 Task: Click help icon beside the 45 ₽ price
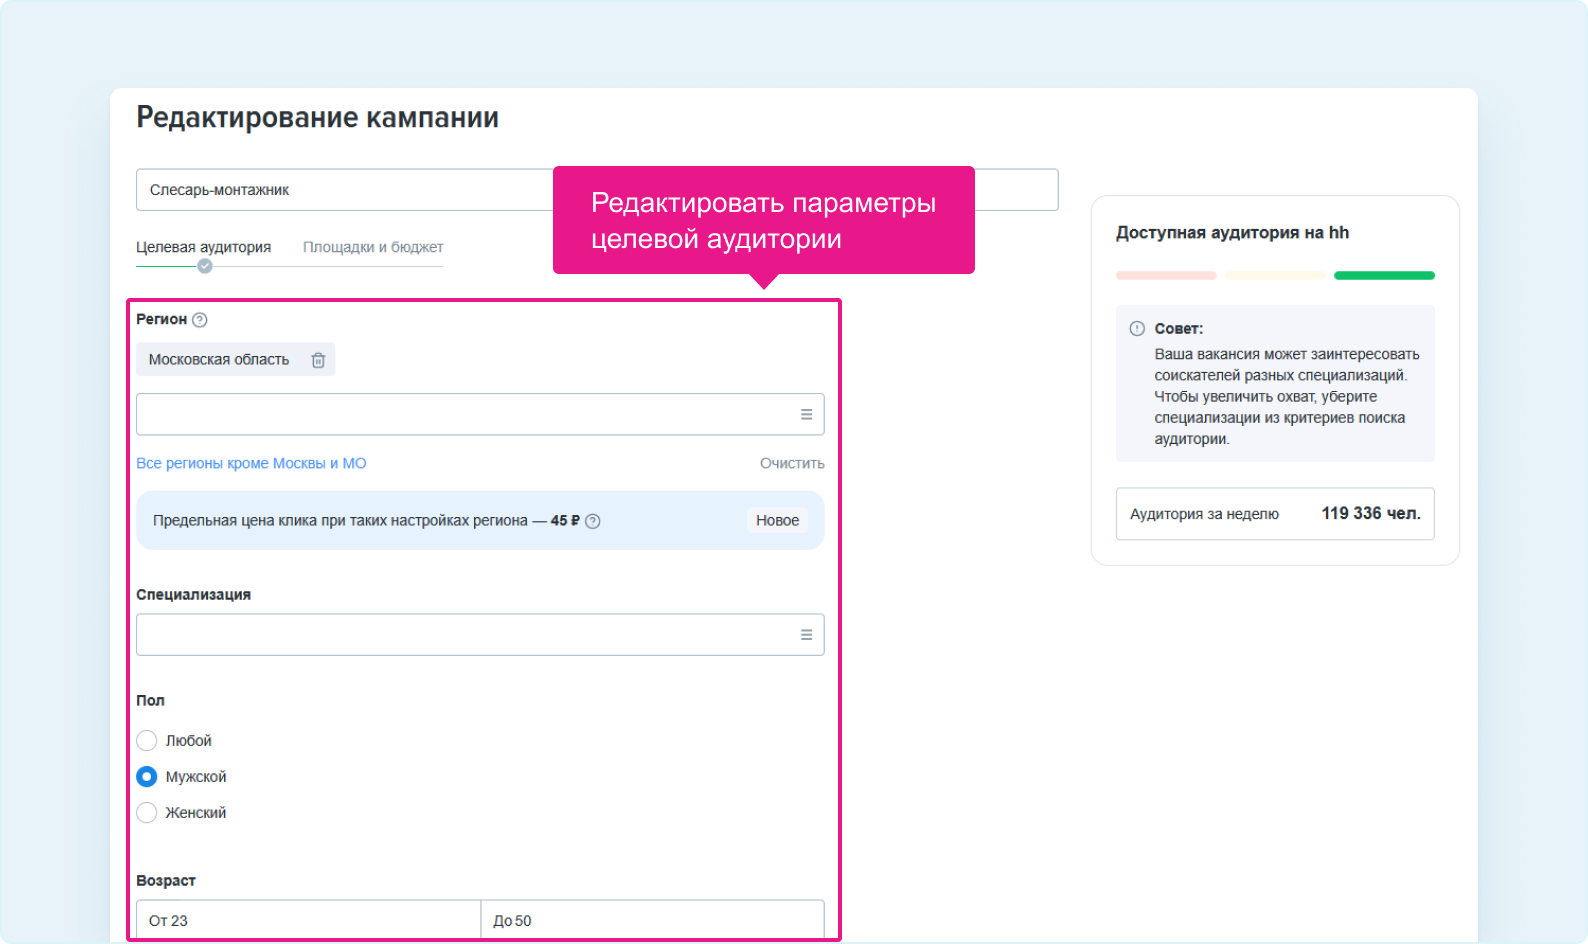[x=593, y=521]
